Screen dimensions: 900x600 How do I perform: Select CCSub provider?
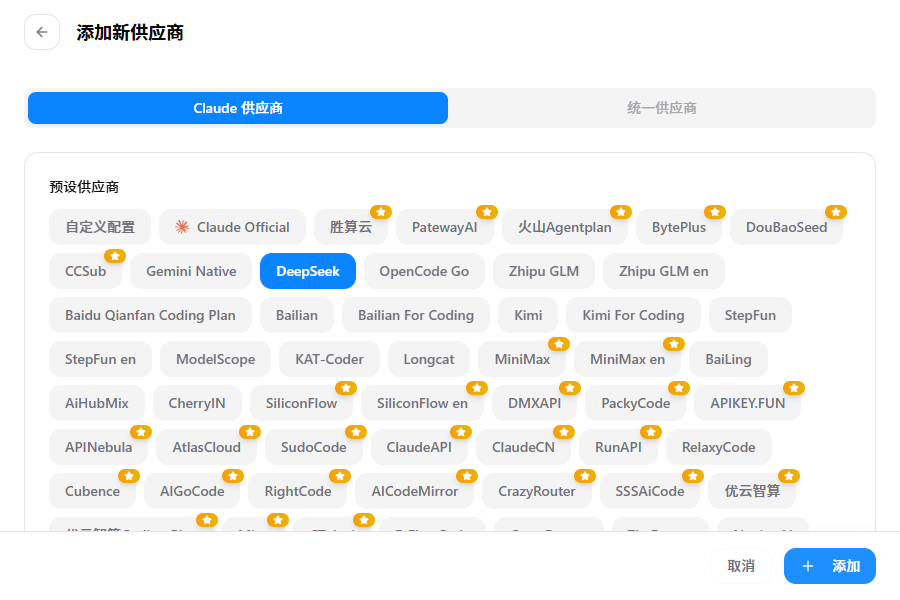[86, 271]
